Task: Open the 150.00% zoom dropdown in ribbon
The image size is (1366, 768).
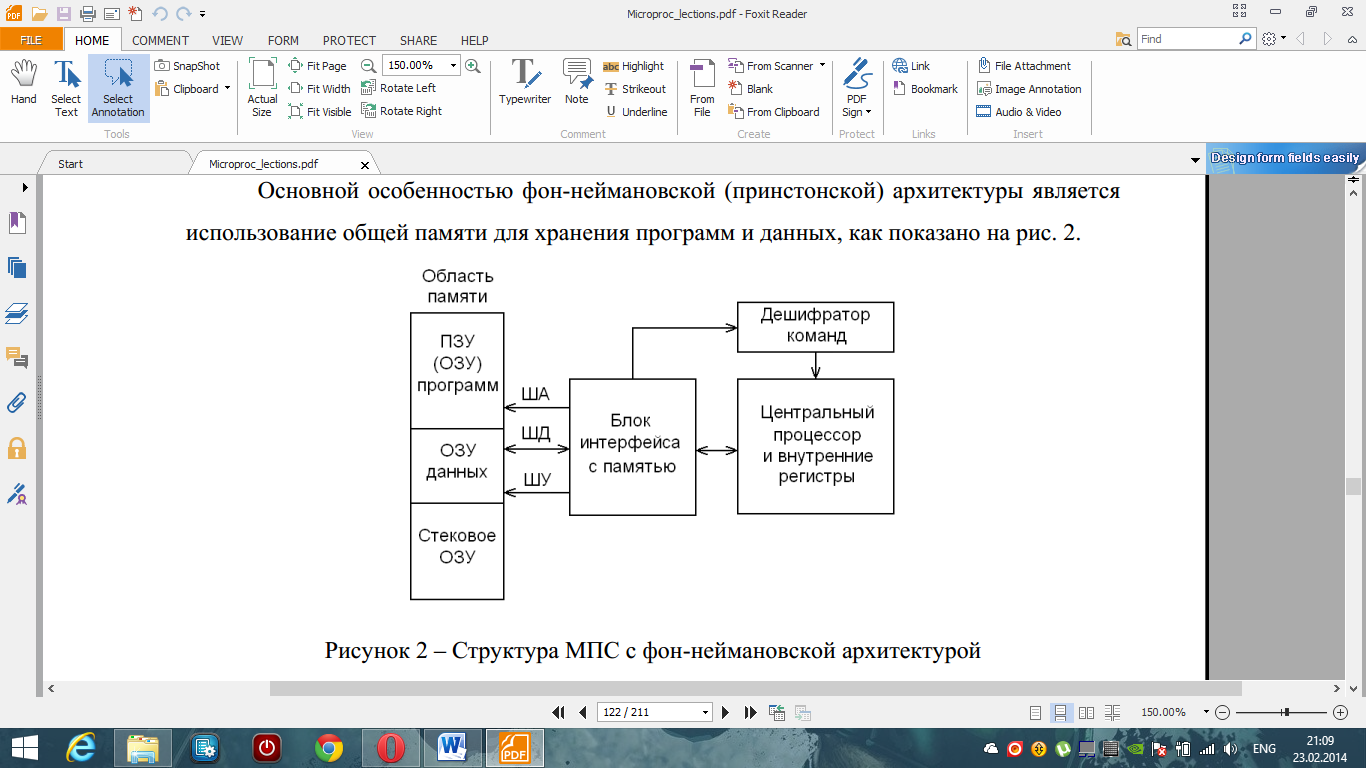Action: coord(453,66)
